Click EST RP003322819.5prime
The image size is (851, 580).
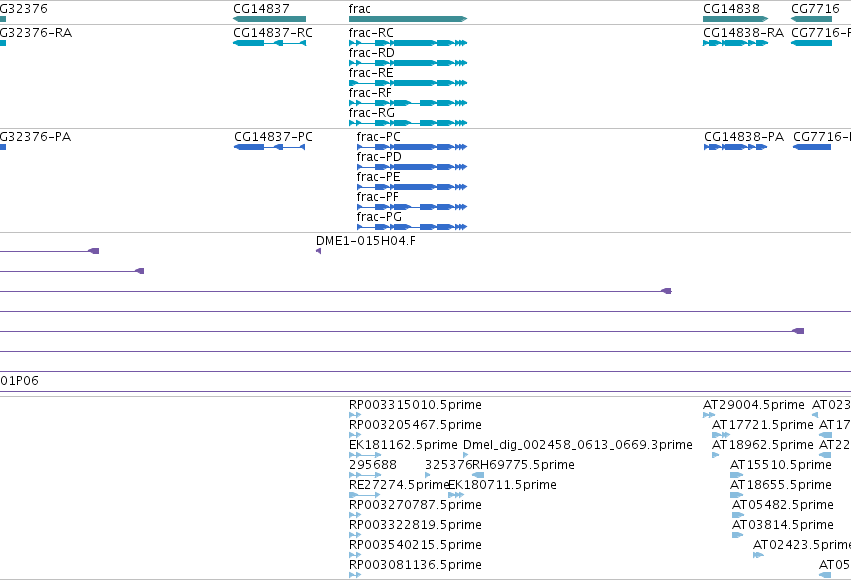(x=415, y=525)
